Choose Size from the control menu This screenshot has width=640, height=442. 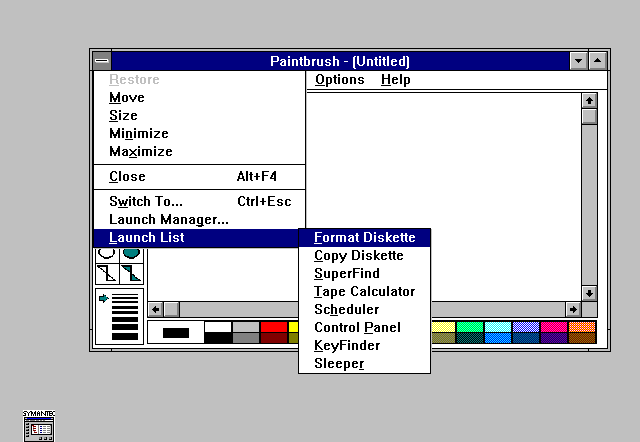[199, 115]
